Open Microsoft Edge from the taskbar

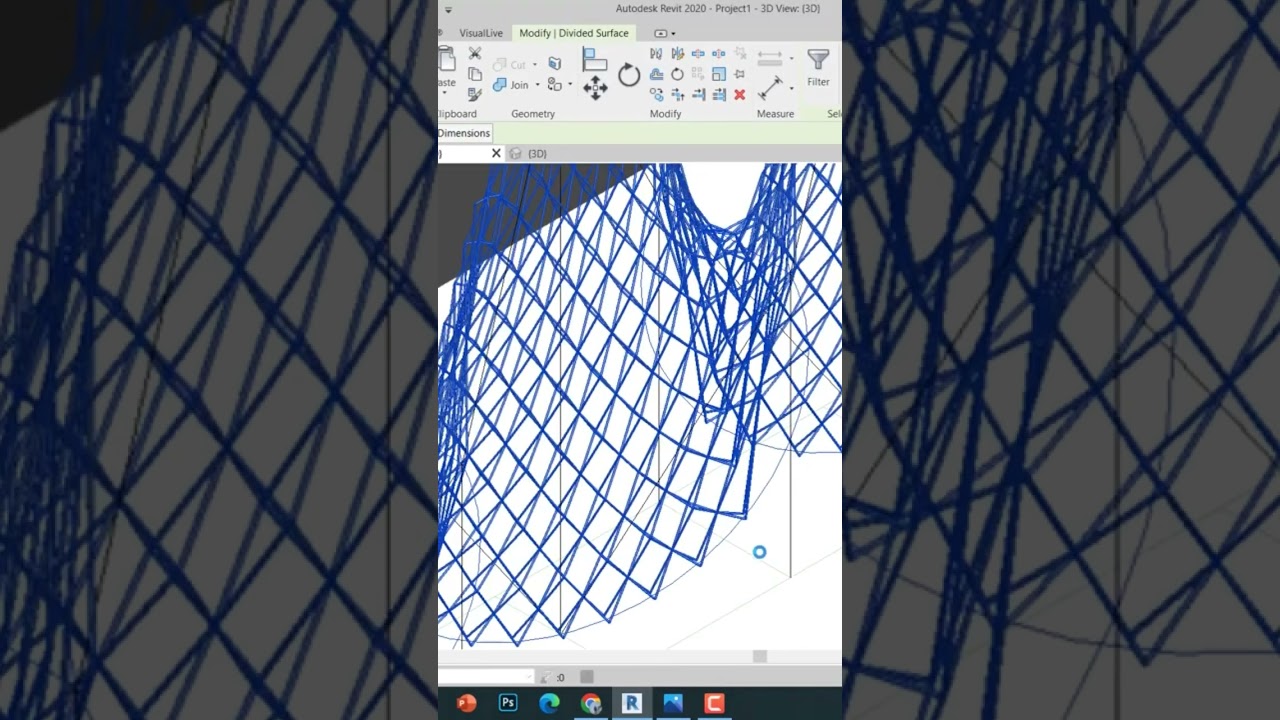pyautogui.click(x=549, y=703)
